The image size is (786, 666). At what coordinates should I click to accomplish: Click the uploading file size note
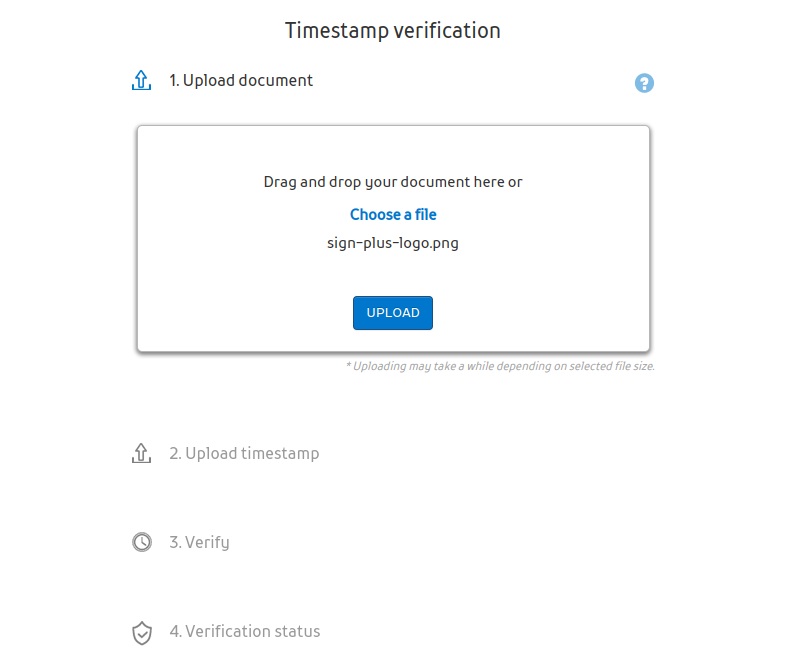point(500,366)
